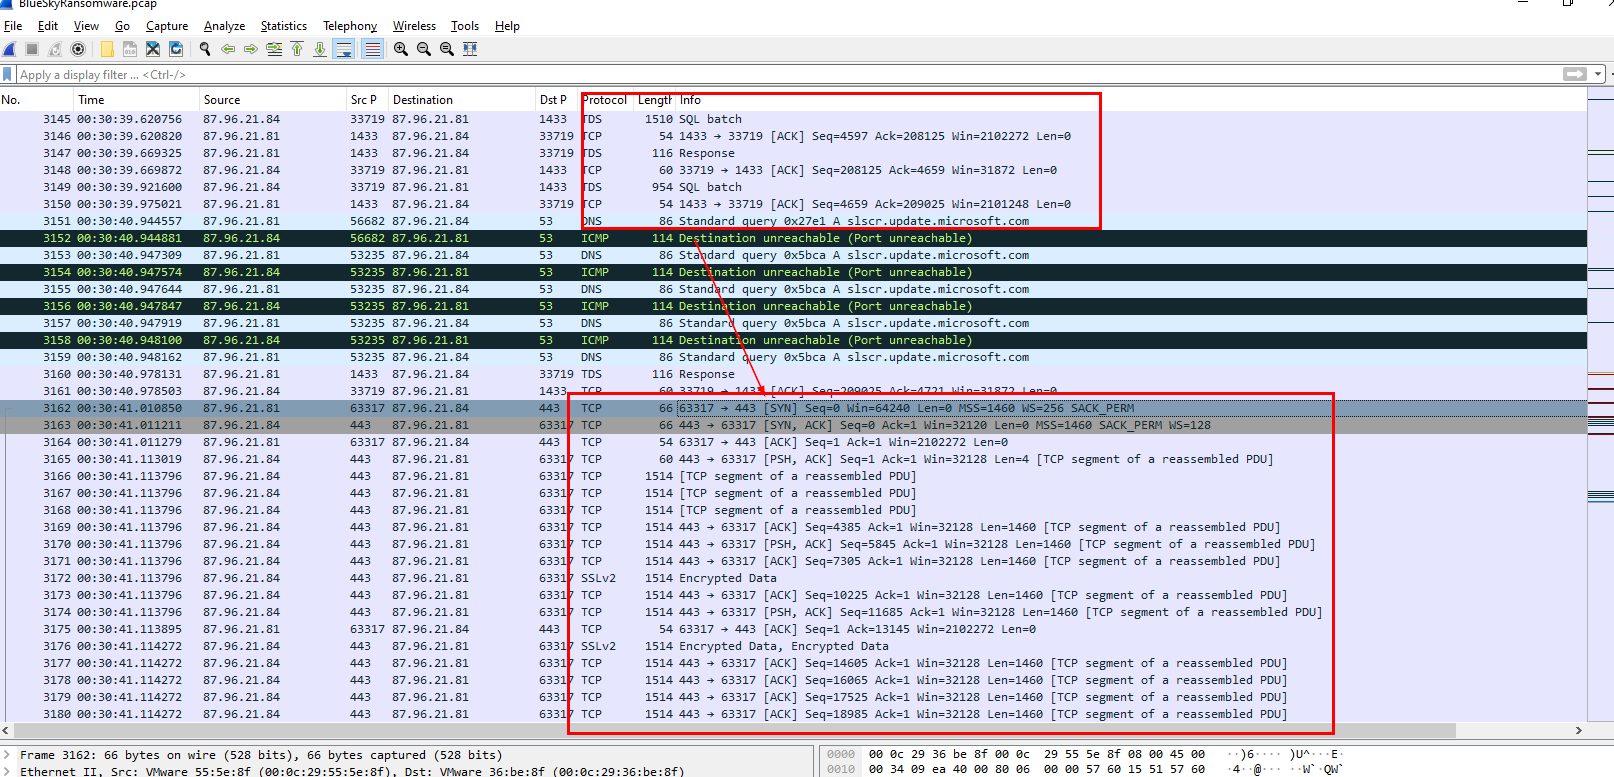Open display filter history dropdown arrow

click(1598, 74)
